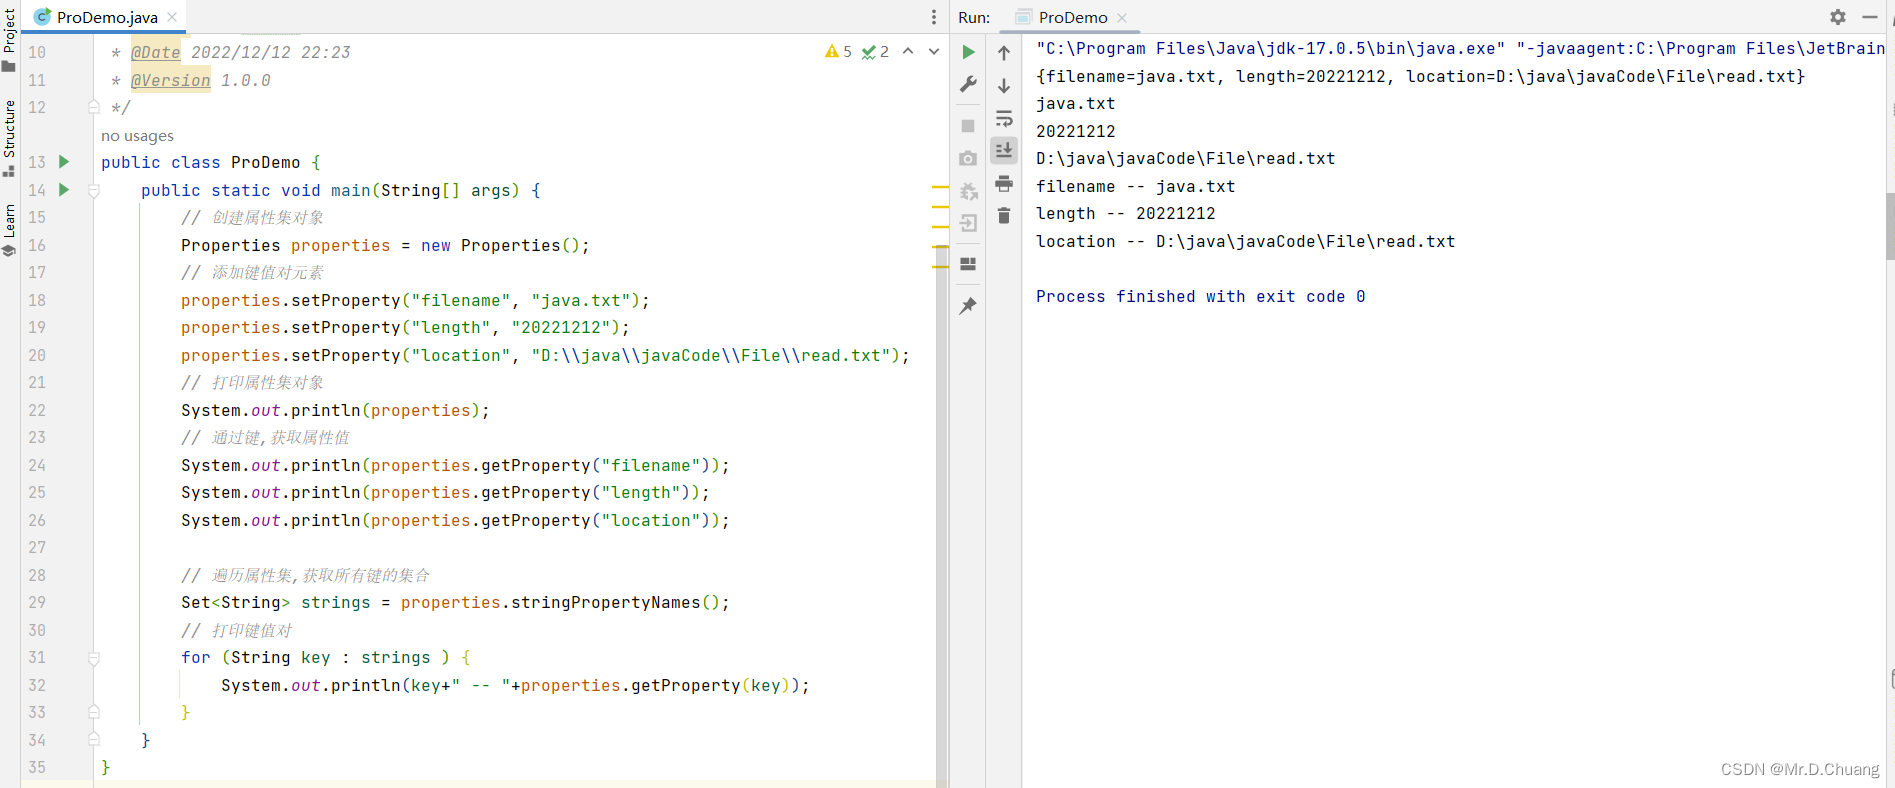Image resolution: width=1895 pixels, height=788 pixels.
Task: Open run configuration wrench icon
Action: 968,84
